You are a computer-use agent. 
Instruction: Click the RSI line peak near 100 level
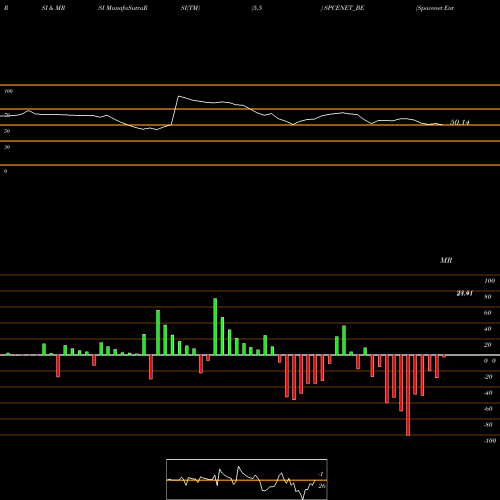tap(179, 96)
